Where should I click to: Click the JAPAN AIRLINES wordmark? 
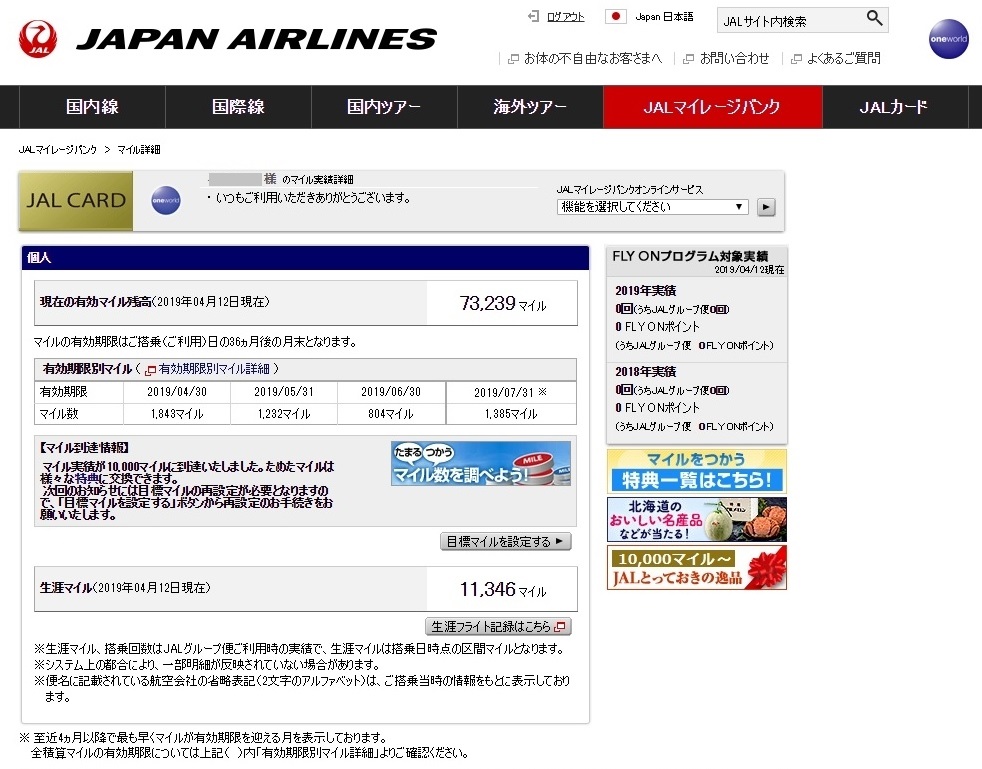pos(256,39)
